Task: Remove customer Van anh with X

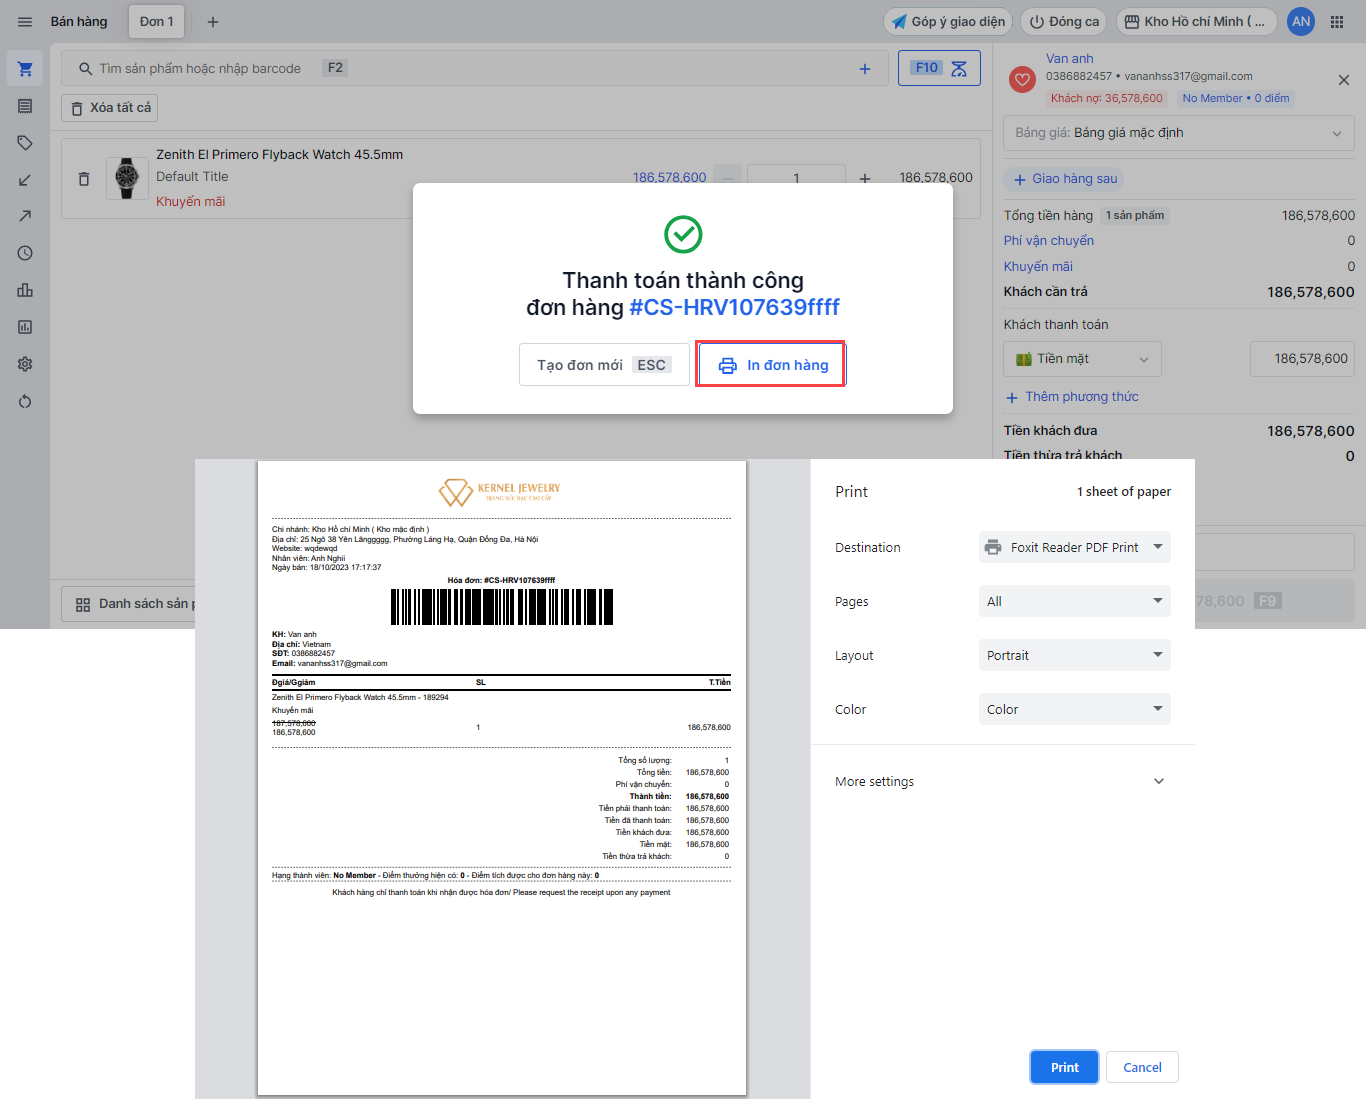Action: pos(1343,80)
